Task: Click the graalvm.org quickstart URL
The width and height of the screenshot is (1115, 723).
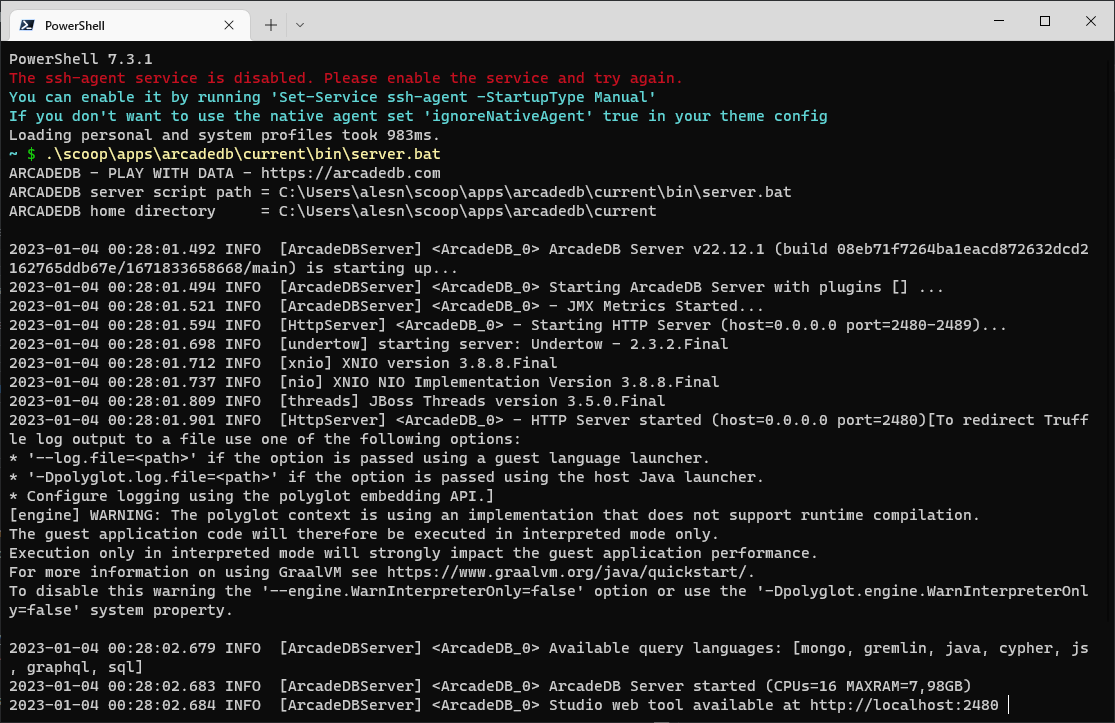Action: [x=567, y=572]
